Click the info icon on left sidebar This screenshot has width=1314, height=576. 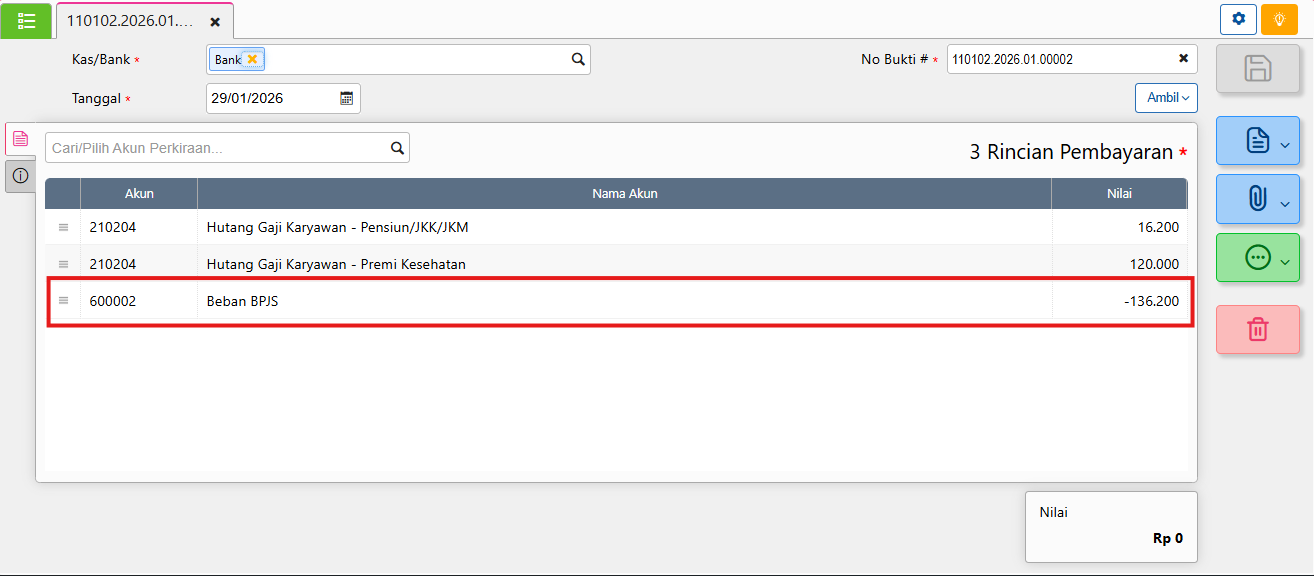point(20,176)
